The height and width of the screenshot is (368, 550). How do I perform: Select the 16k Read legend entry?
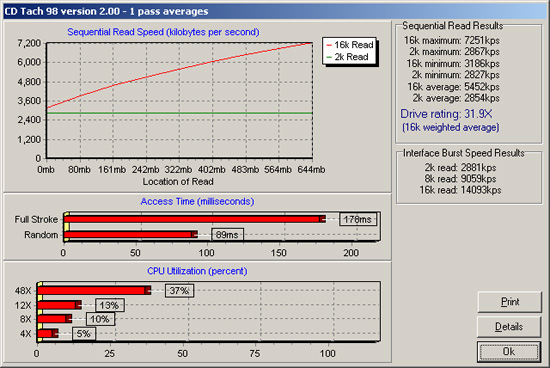[x=350, y=45]
